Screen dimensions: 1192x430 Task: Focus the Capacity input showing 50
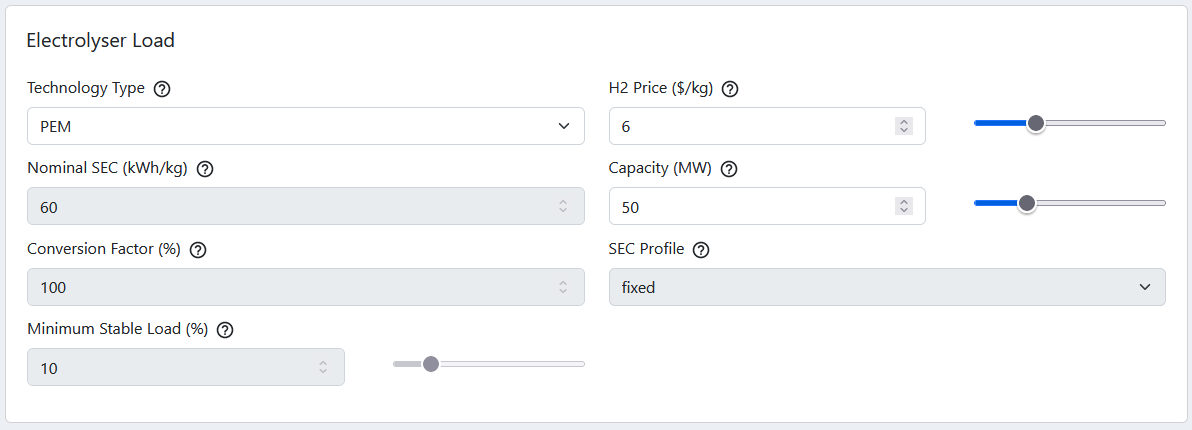click(x=767, y=206)
